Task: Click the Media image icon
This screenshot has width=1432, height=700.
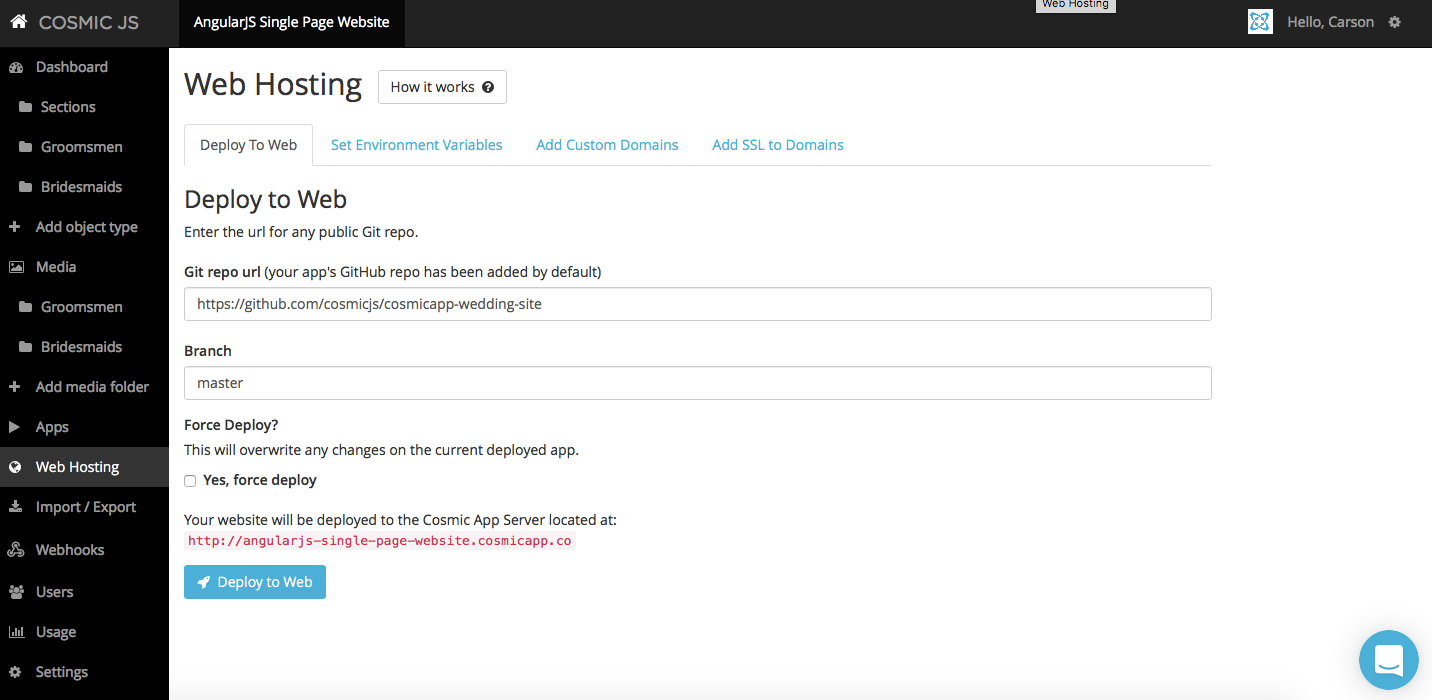Action: 15,267
